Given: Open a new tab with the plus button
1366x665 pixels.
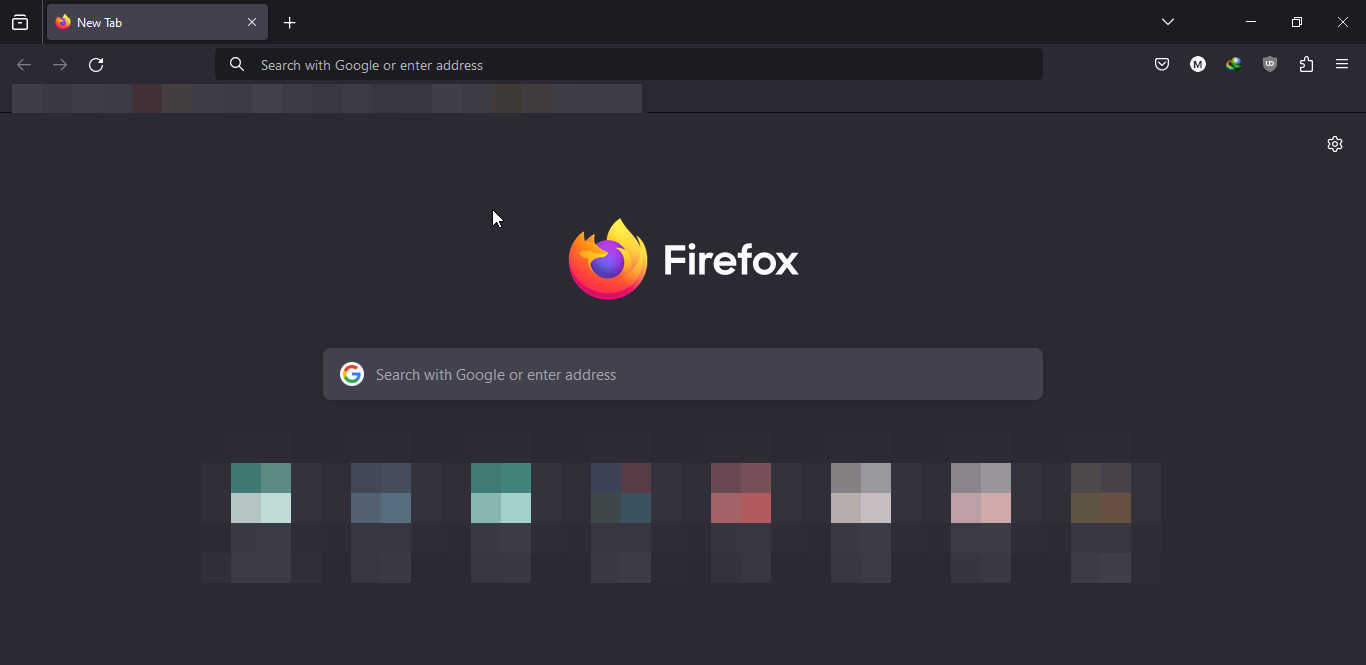Looking at the screenshot, I should click(x=290, y=22).
